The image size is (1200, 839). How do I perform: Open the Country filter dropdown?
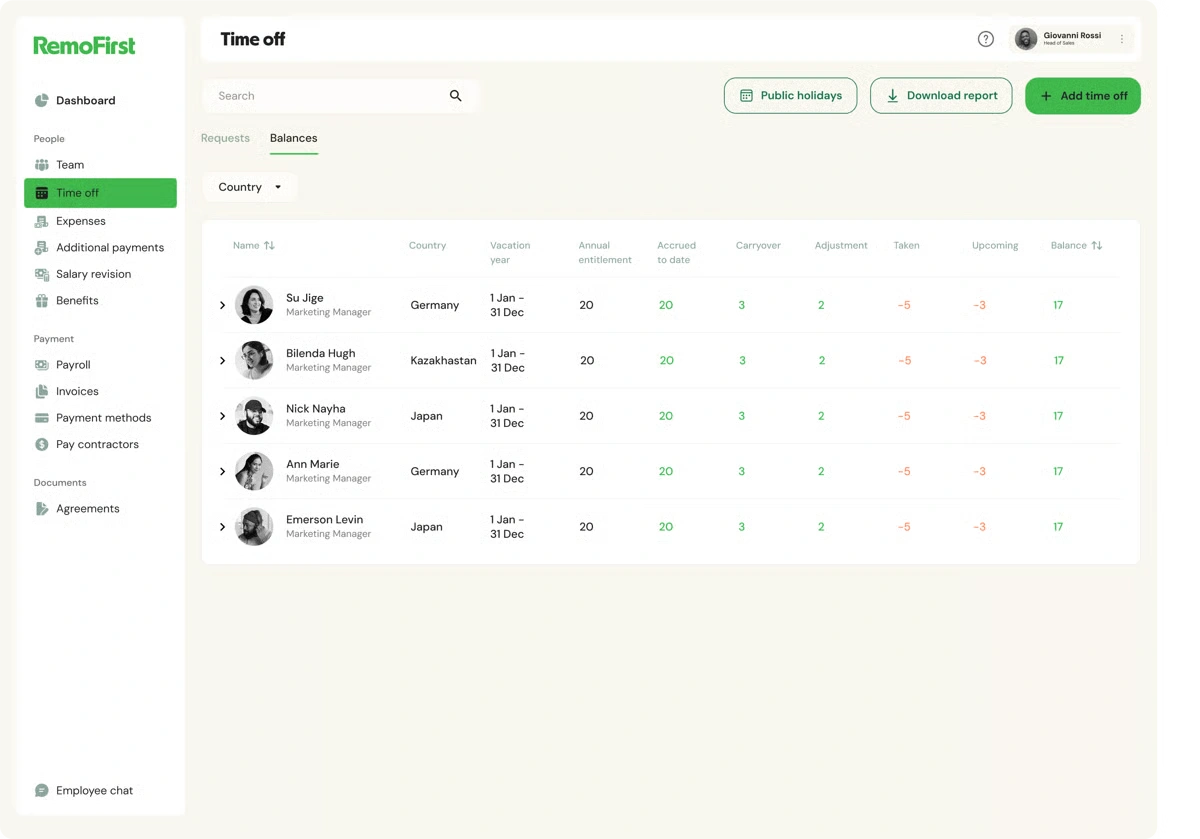(x=250, y=187)
